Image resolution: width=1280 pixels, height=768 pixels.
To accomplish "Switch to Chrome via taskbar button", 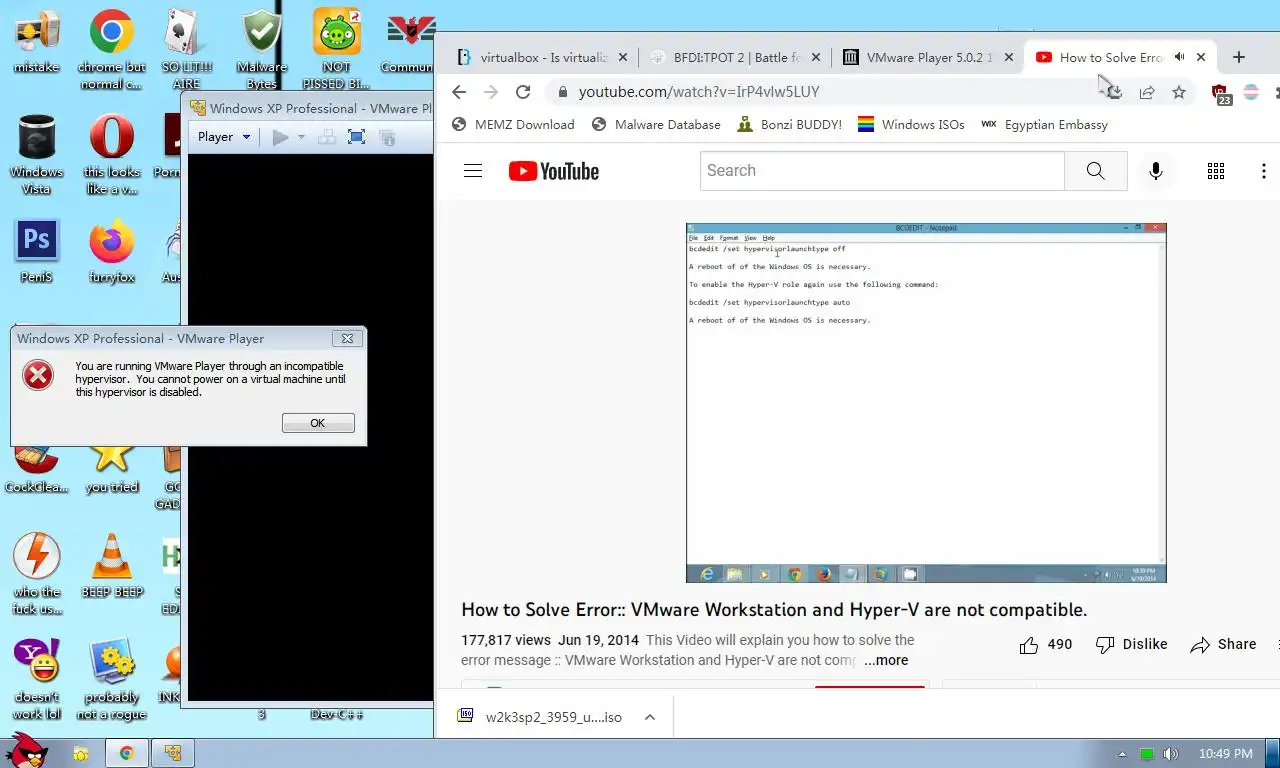I will (127, 753).
